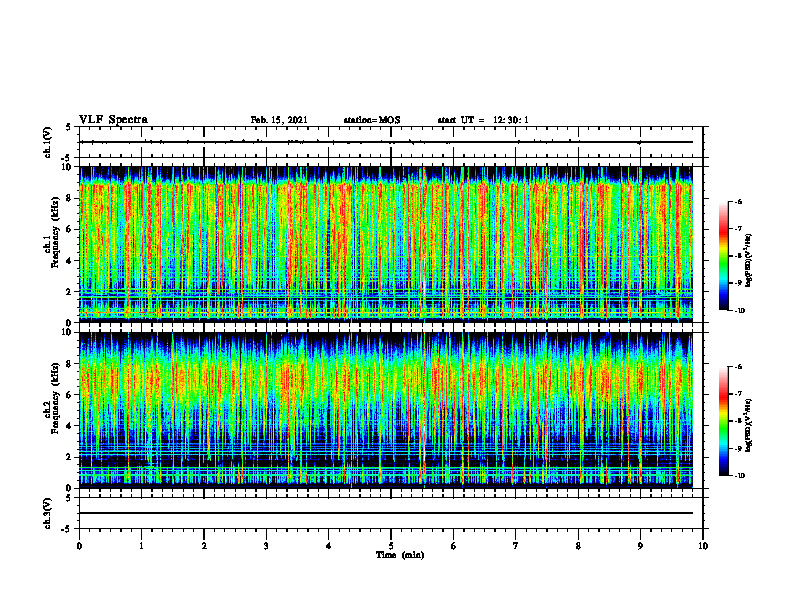The height and width of the screenshot is (612, 792).
Task: Click the ch.2 frequency tick label "2"
Action: coord(70,457)
